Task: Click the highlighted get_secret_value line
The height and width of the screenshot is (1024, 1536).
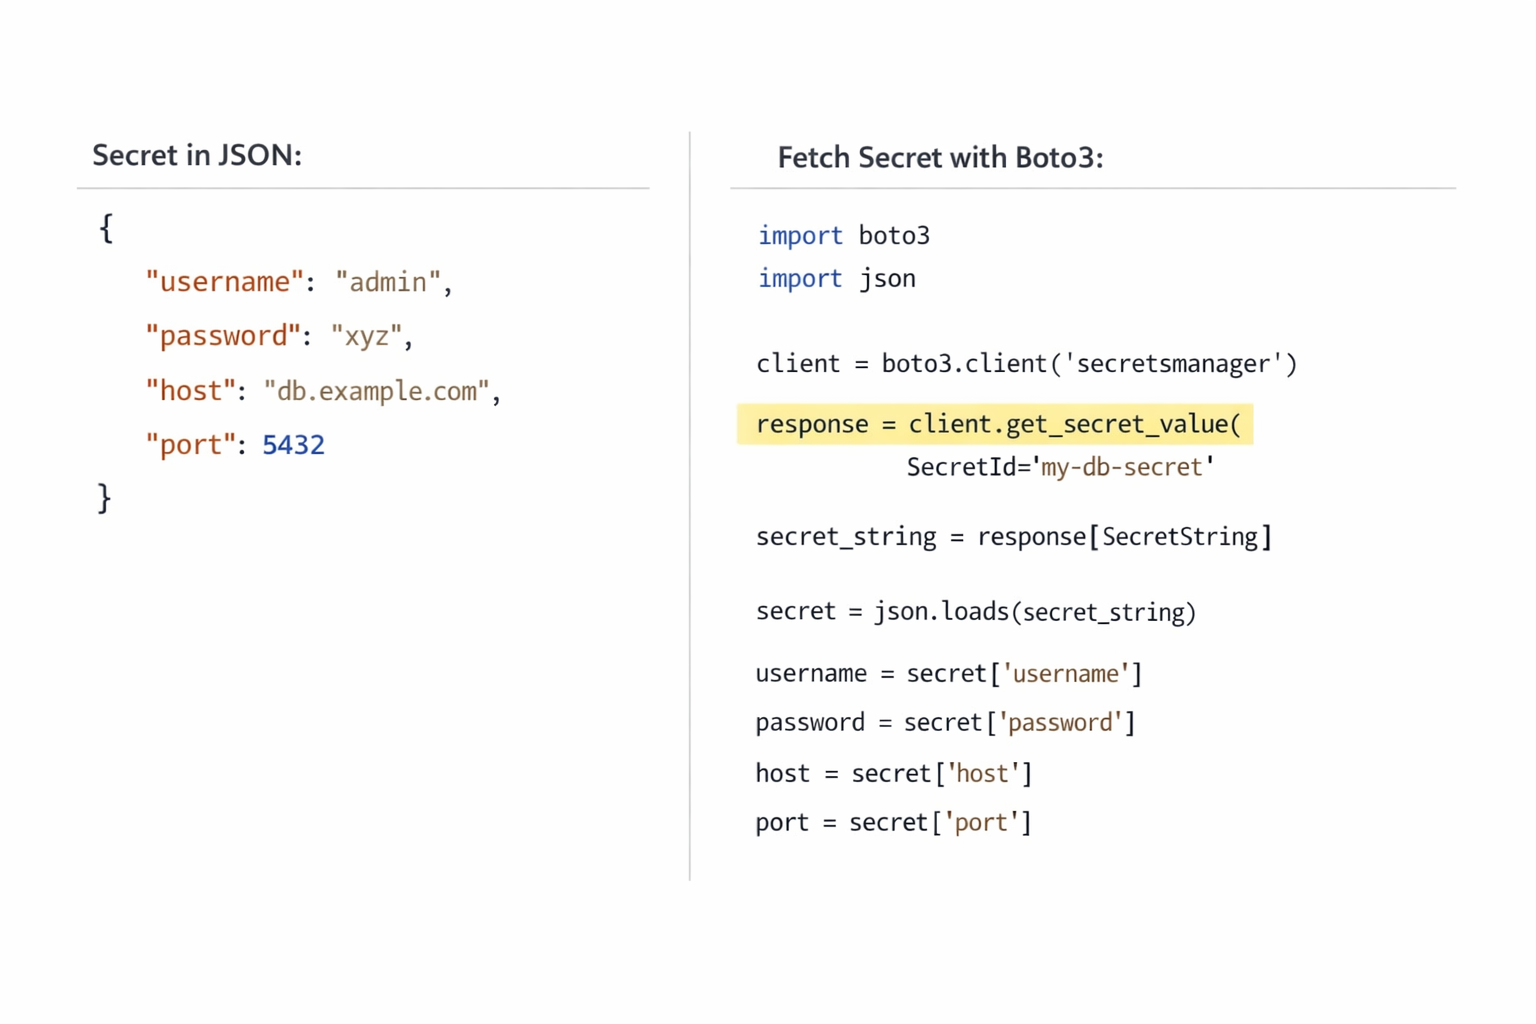Action: click(996, 424)
